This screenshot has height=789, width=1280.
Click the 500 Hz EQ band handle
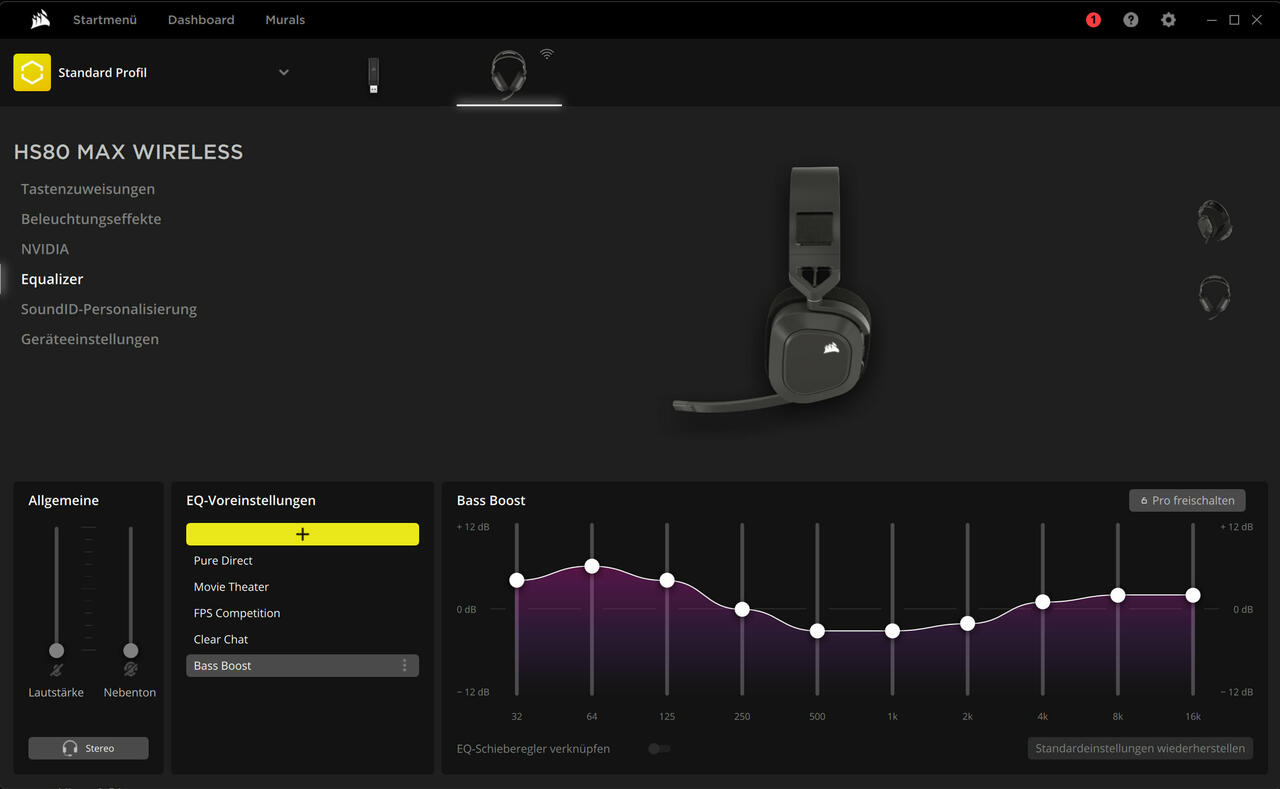817,631
